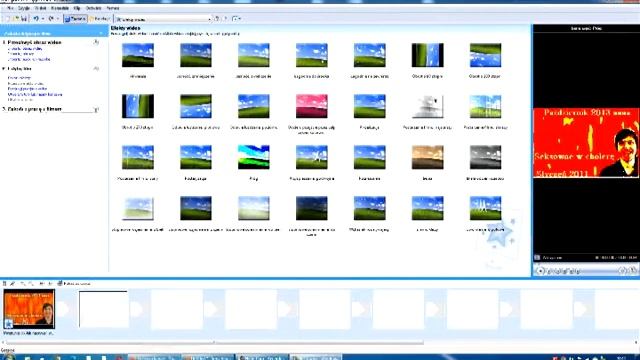640x360 pixels.
Task: Click the New Collection Folder icon
Action: tap(225, 19)
